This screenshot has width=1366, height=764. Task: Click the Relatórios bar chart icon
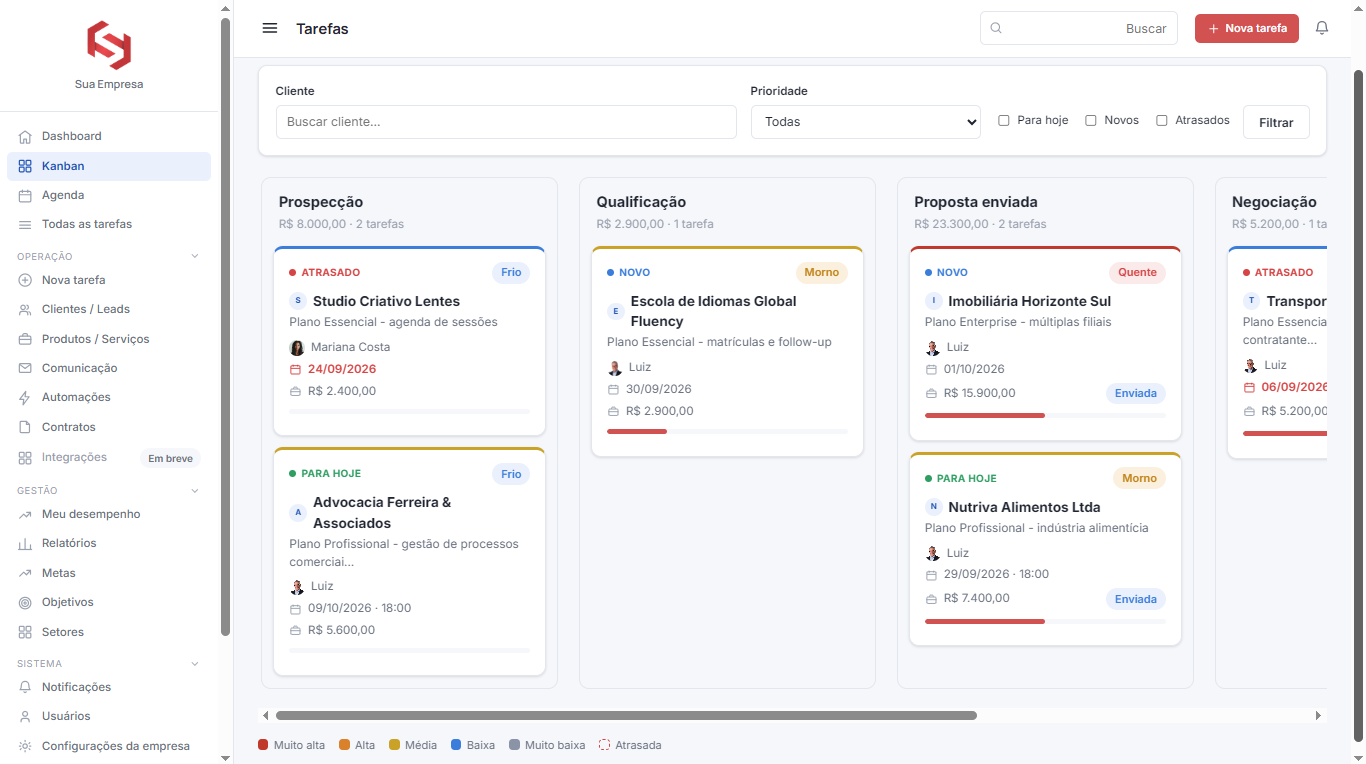click(25, 543)
